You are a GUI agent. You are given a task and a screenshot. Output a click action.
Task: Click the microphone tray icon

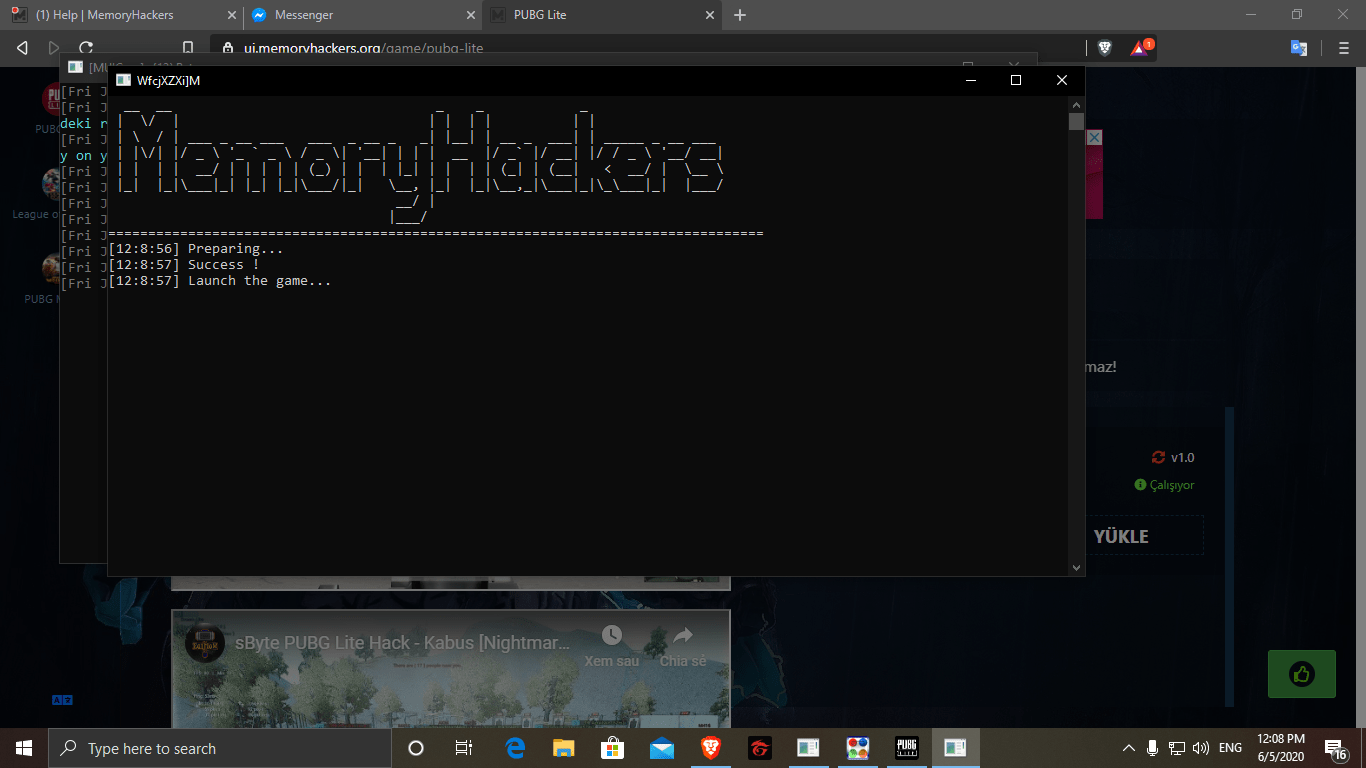click(1153, 748)
